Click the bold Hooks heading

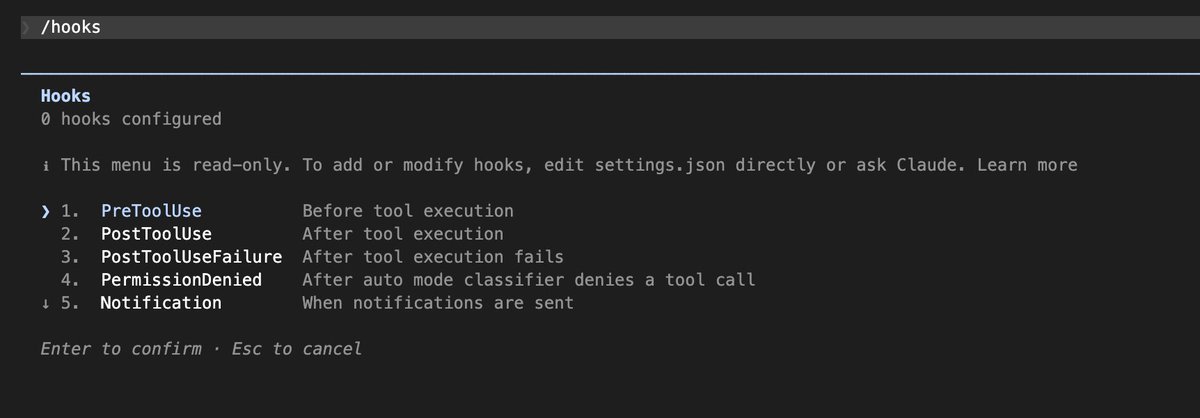[x=66, y=97]
